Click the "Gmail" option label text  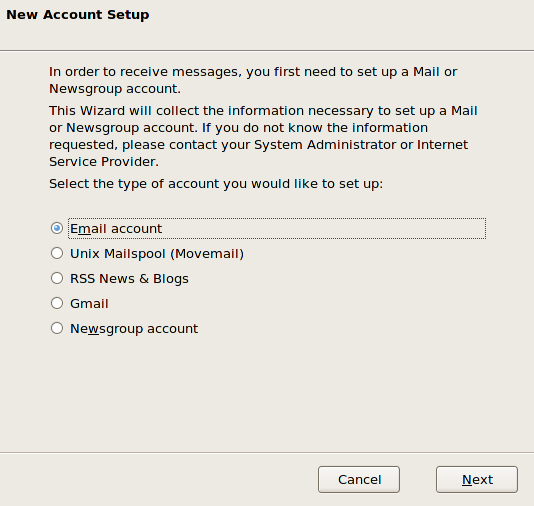(89, 303)
